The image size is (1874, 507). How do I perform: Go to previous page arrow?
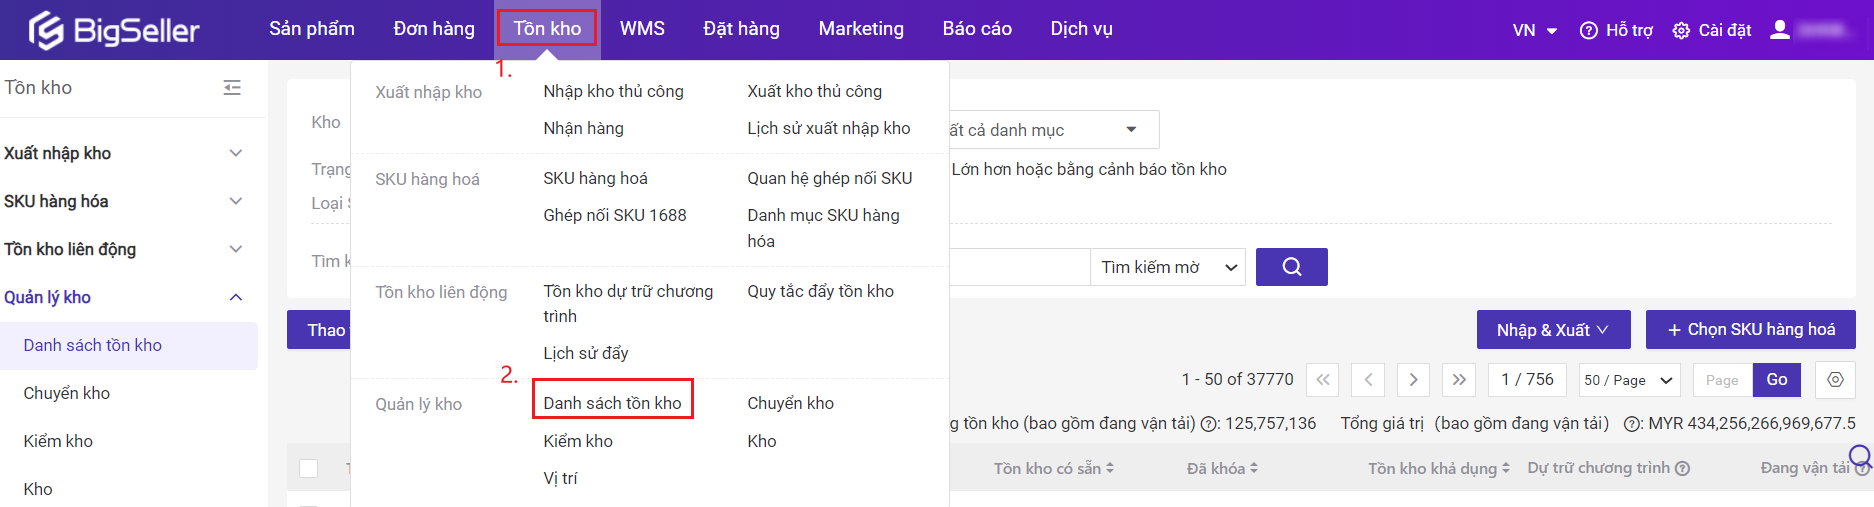(x=1368, y=380)
